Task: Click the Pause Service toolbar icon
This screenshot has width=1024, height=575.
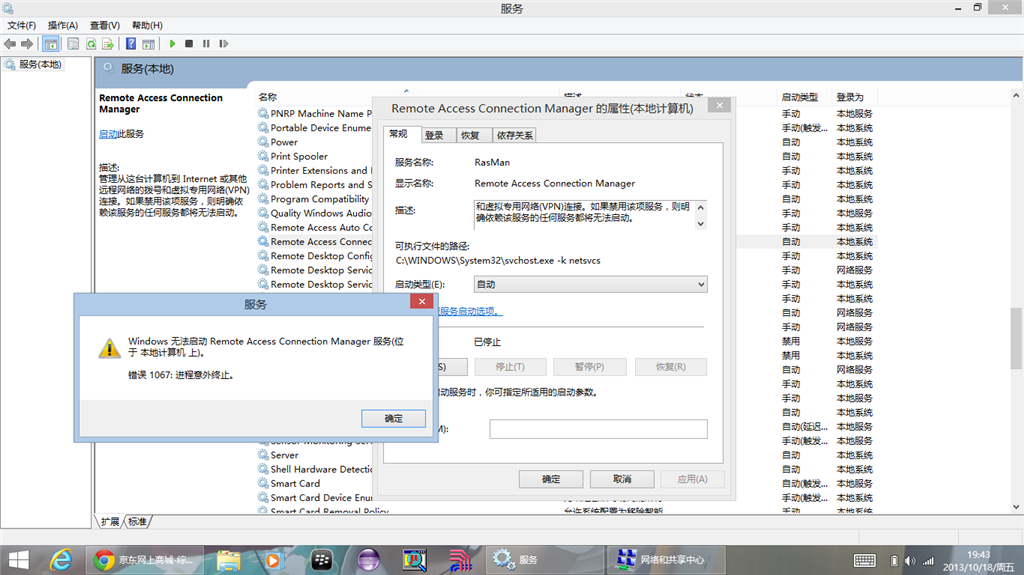Action: 206,44
